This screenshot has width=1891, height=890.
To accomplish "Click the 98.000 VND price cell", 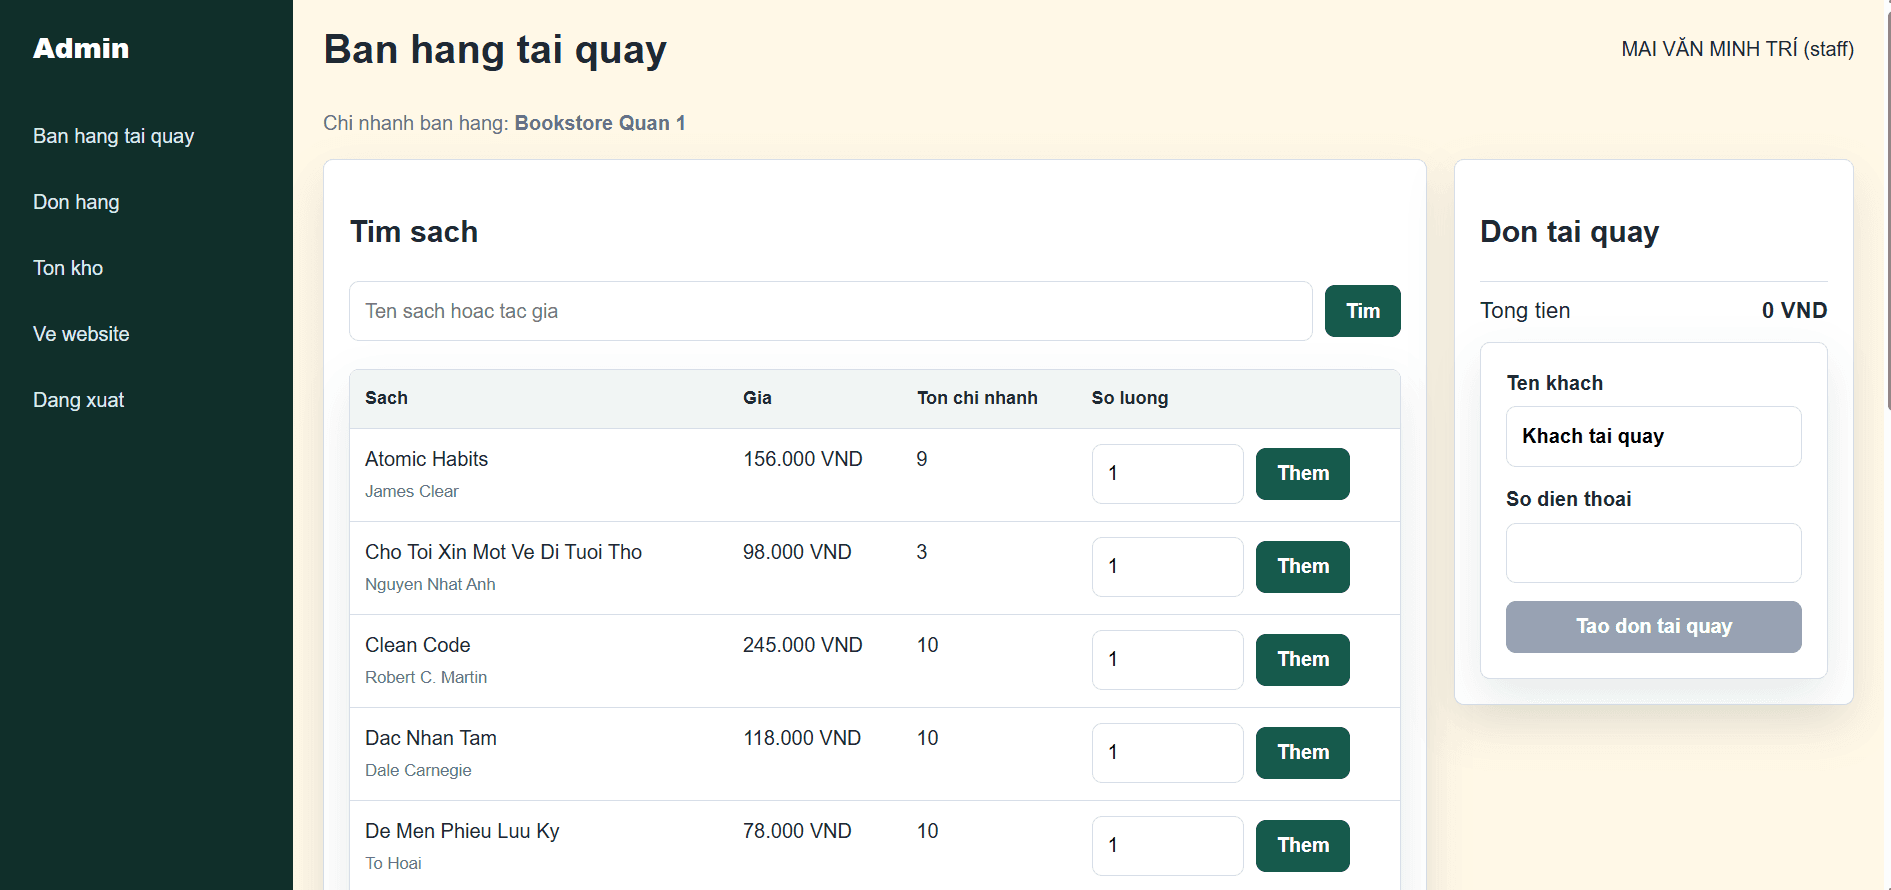I will tap(797, 552).
